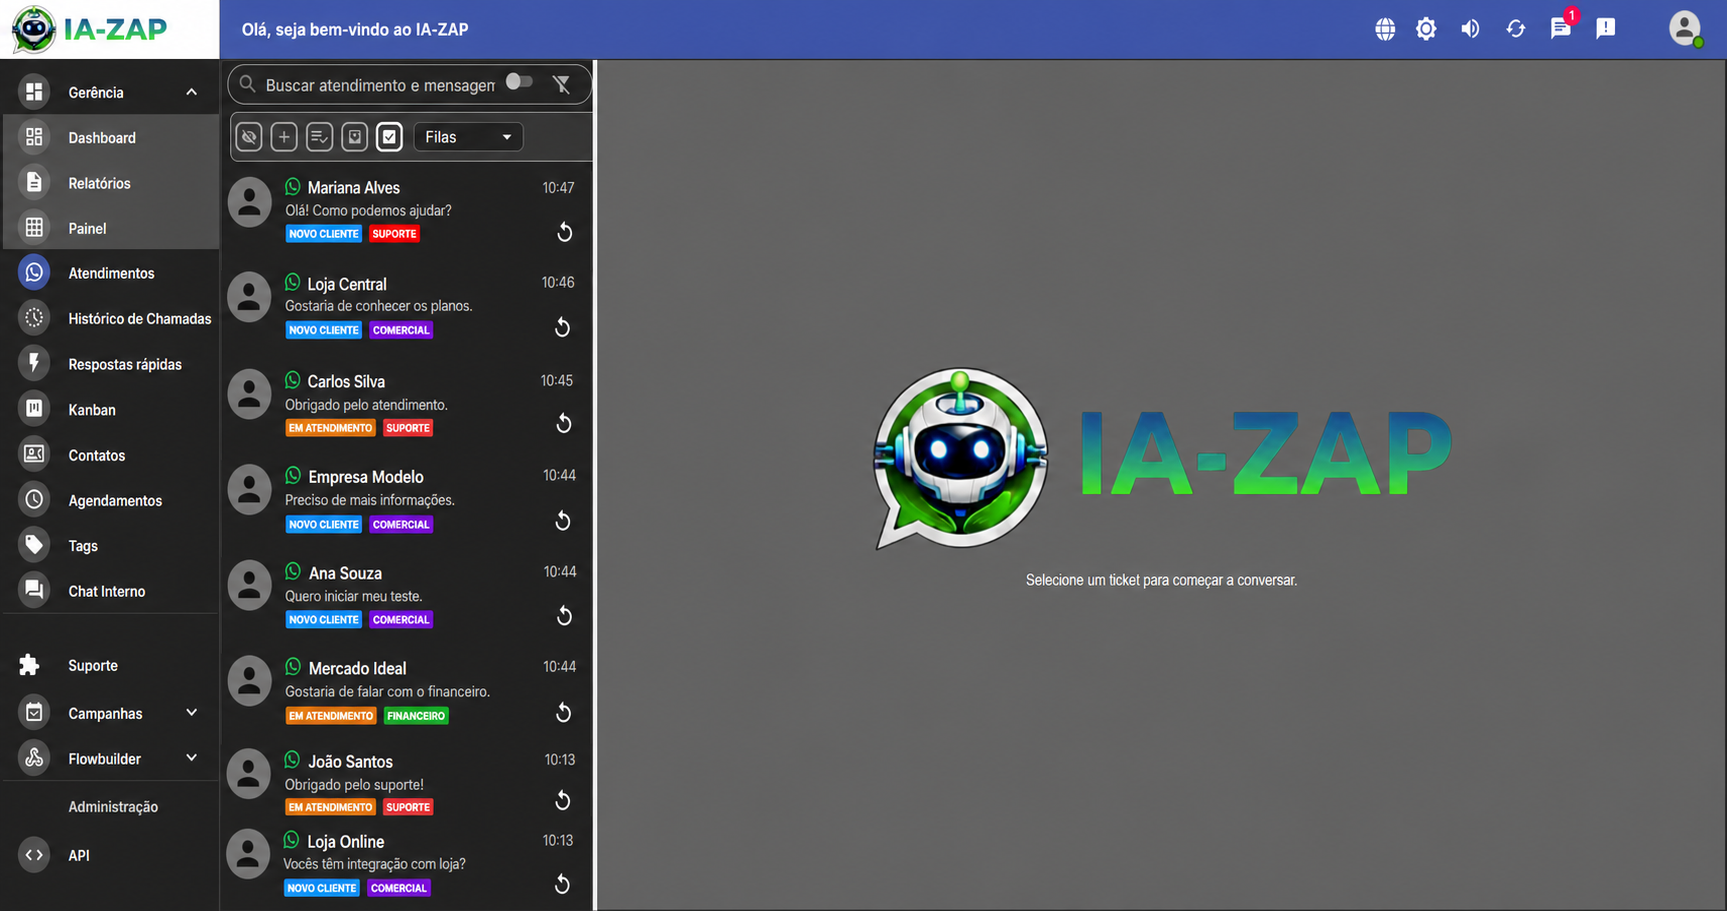Open the Suporte menu item
Image resolution: width=1727 pixels, height=911 pixels.
coord(111,665)
